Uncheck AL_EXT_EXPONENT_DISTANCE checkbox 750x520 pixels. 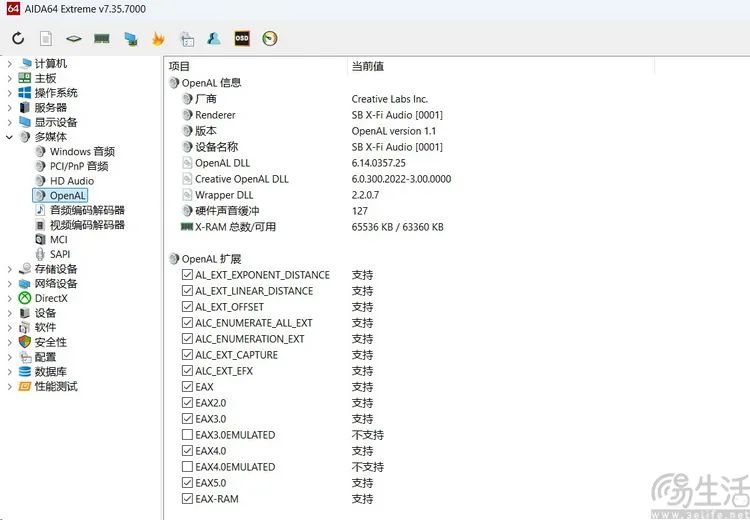coord(187,275)
